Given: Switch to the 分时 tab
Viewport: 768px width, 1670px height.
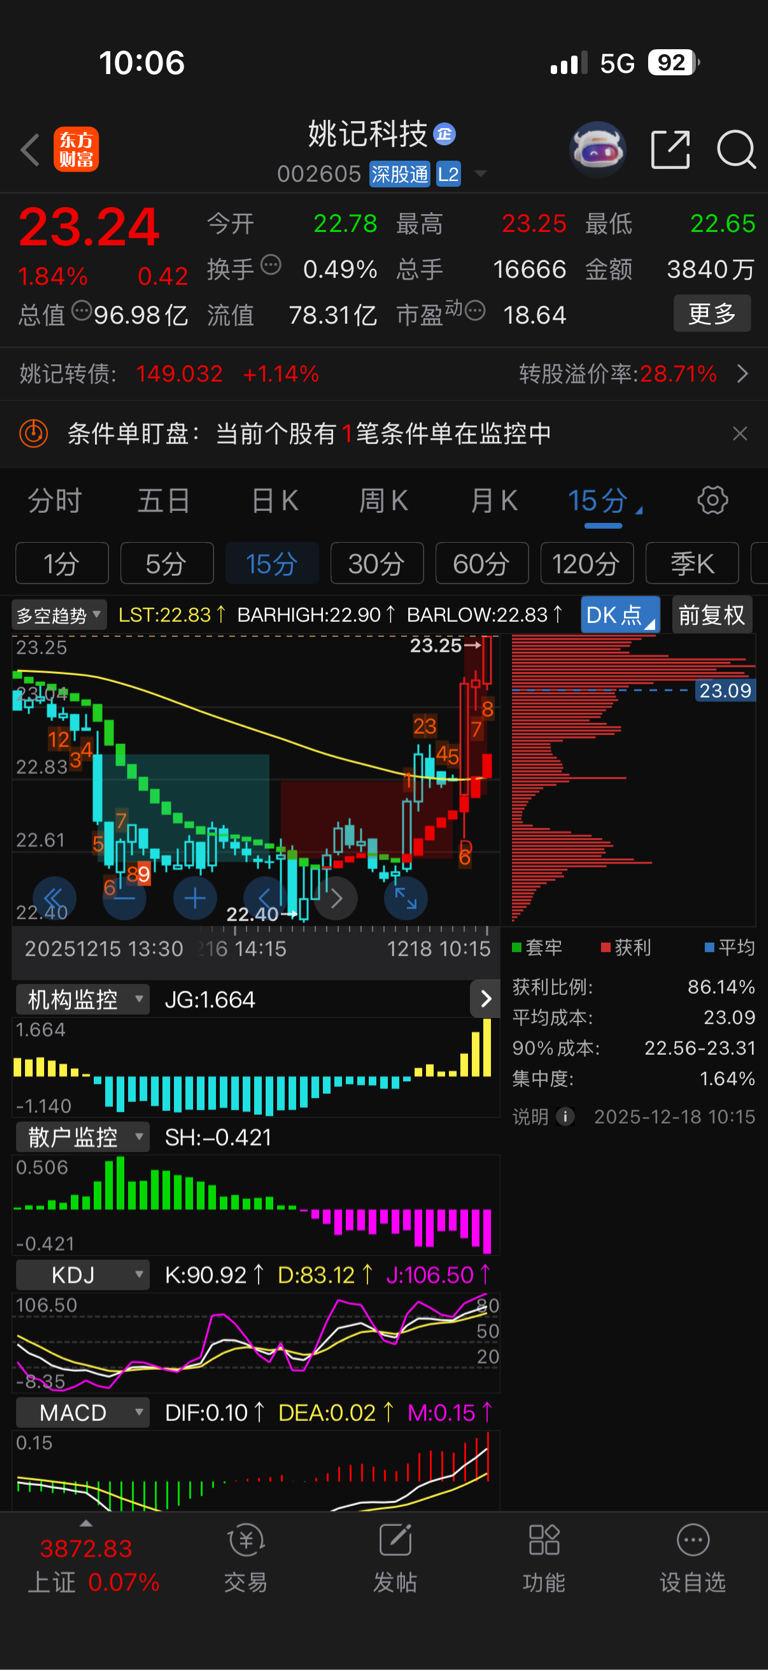Looking at the screenshot, I should (x=54, y=500).
